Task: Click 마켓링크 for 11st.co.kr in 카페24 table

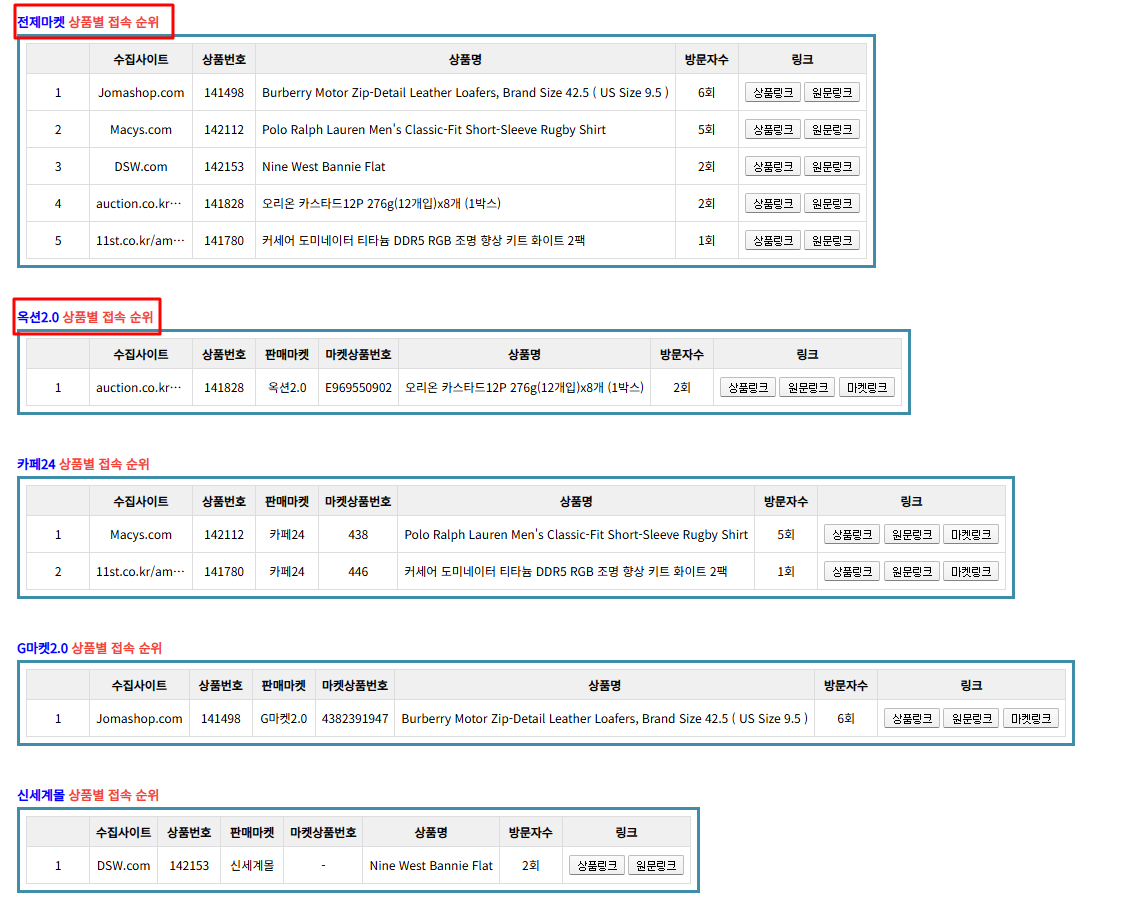Action: click(x=970, y=572)
